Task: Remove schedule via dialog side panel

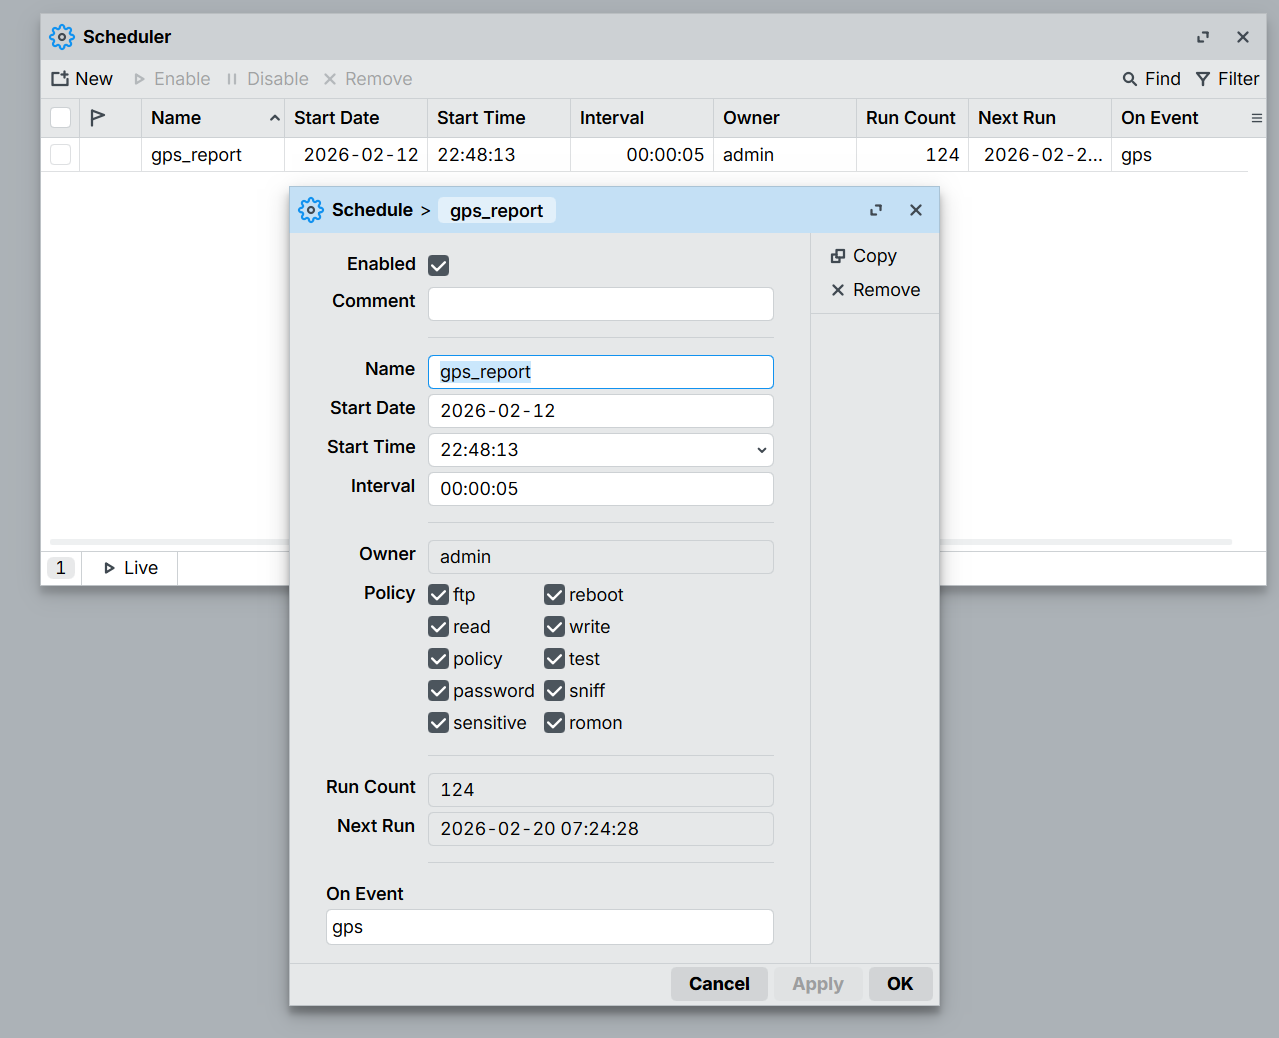Action: (875, 290)
